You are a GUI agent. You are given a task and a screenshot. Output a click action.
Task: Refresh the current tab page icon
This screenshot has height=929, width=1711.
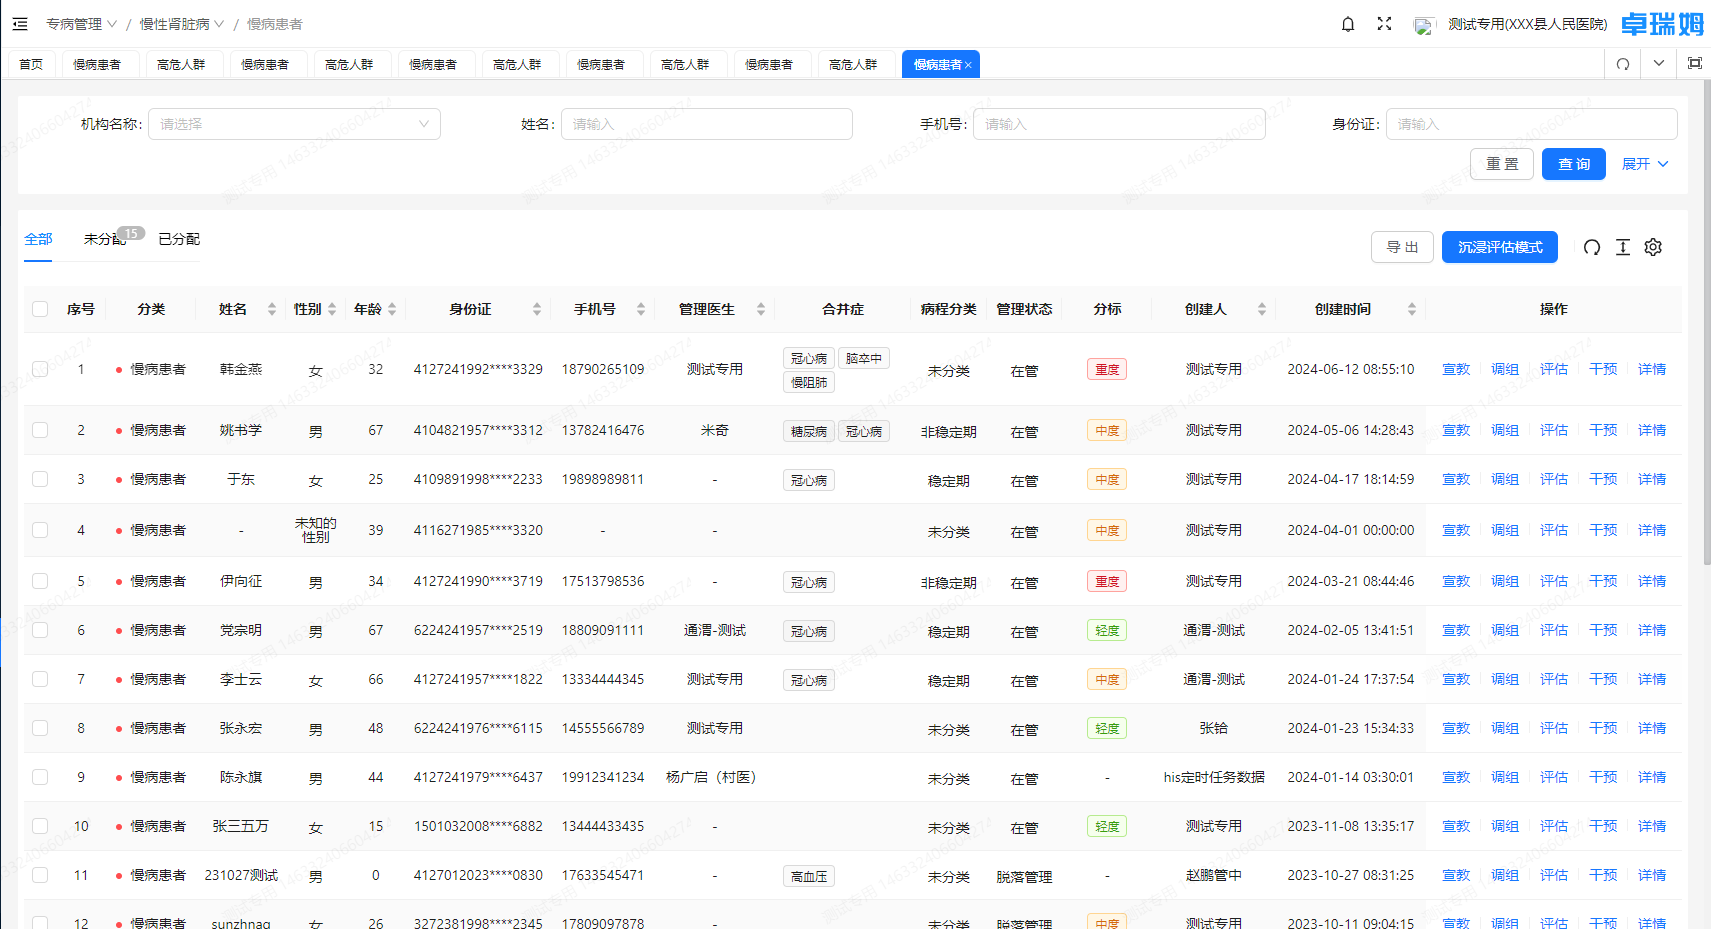1623,64
